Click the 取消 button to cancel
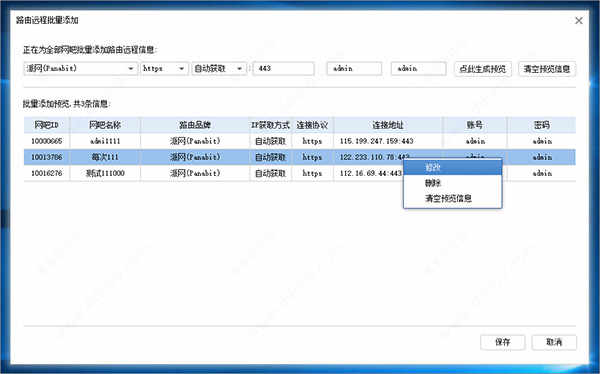 click(554, 342)
